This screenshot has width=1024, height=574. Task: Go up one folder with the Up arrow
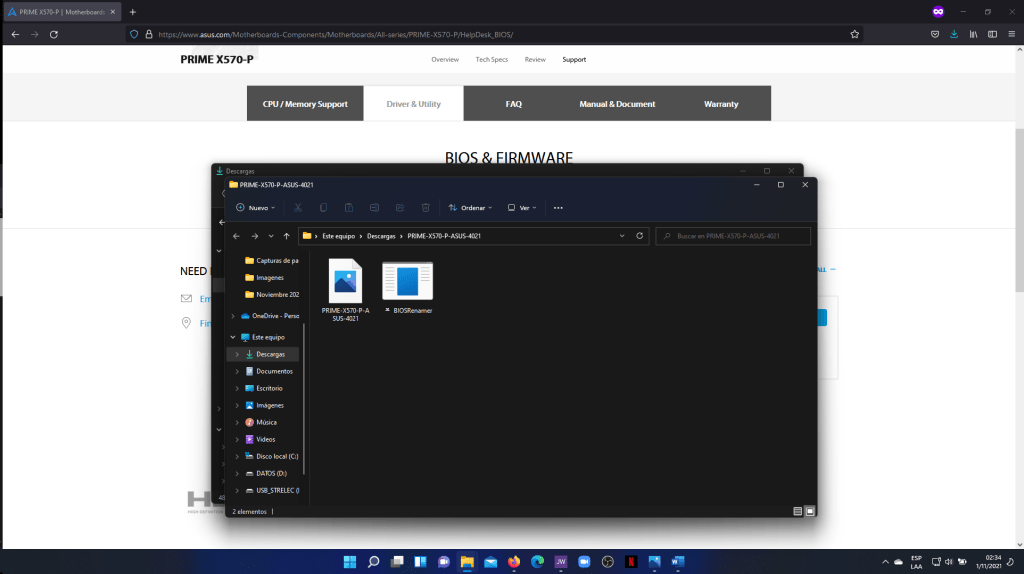point(287,236)
